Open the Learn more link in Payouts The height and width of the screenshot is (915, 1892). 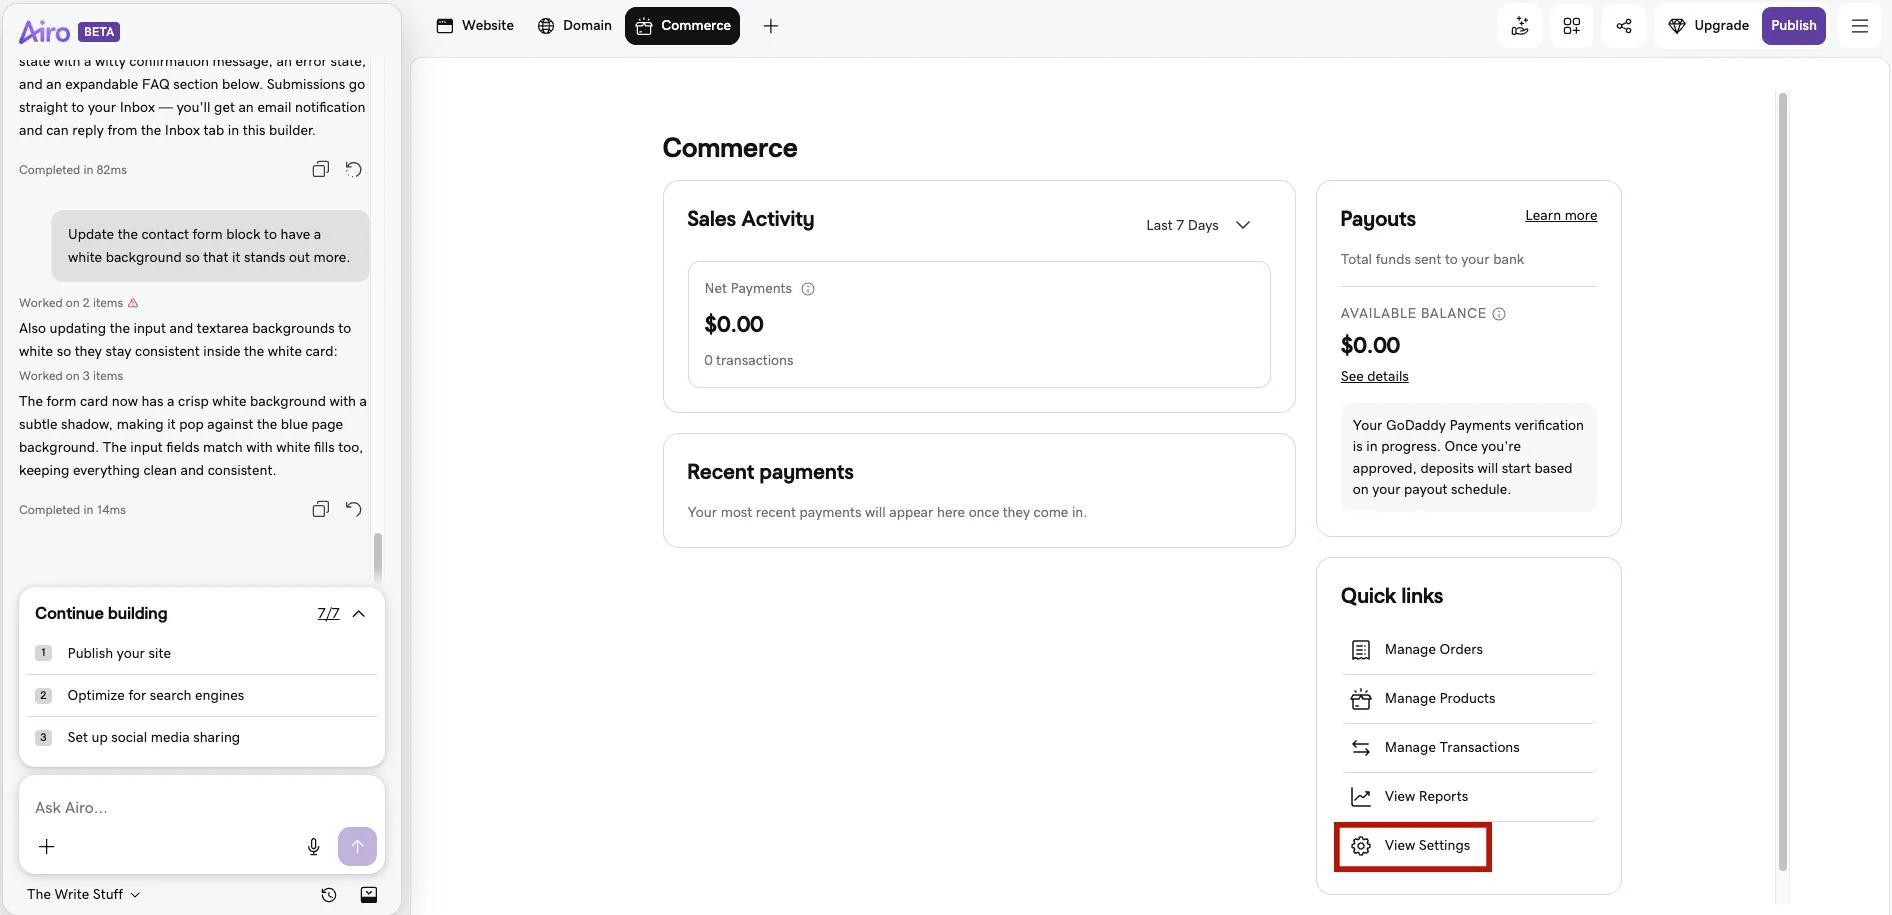click(x=1560, y=215)
